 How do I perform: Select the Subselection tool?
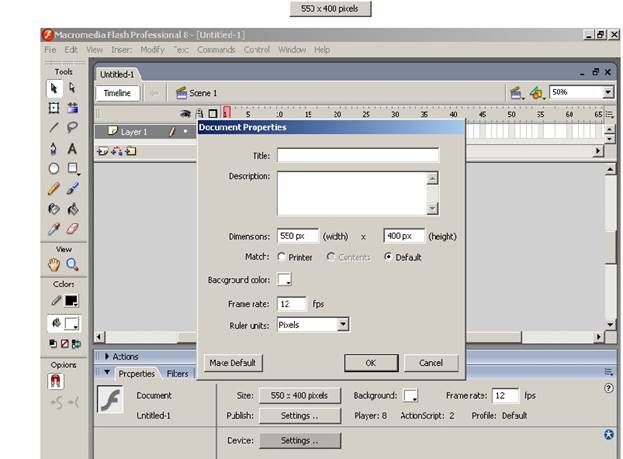pyautogui.click(x=72, y=87)
